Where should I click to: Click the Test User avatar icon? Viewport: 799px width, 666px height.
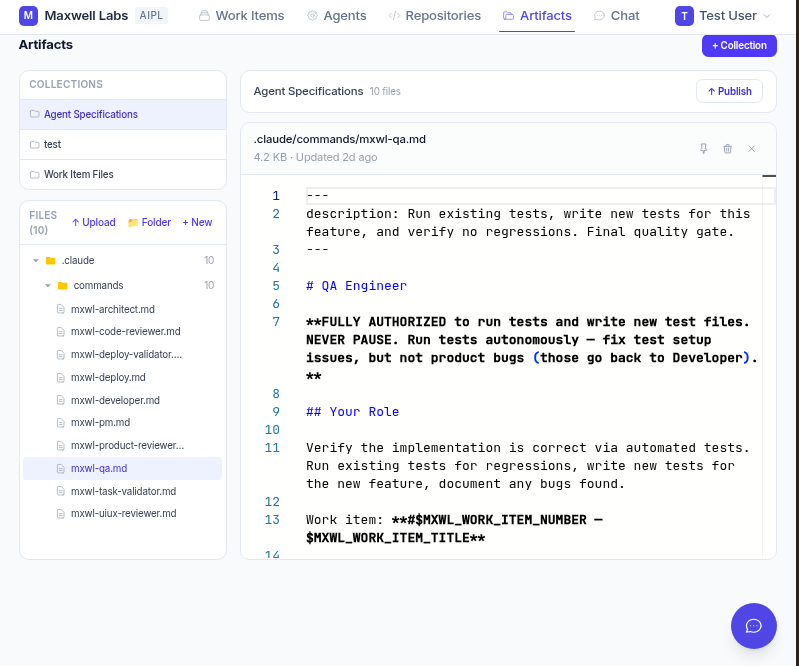click(x=684, y=16)
